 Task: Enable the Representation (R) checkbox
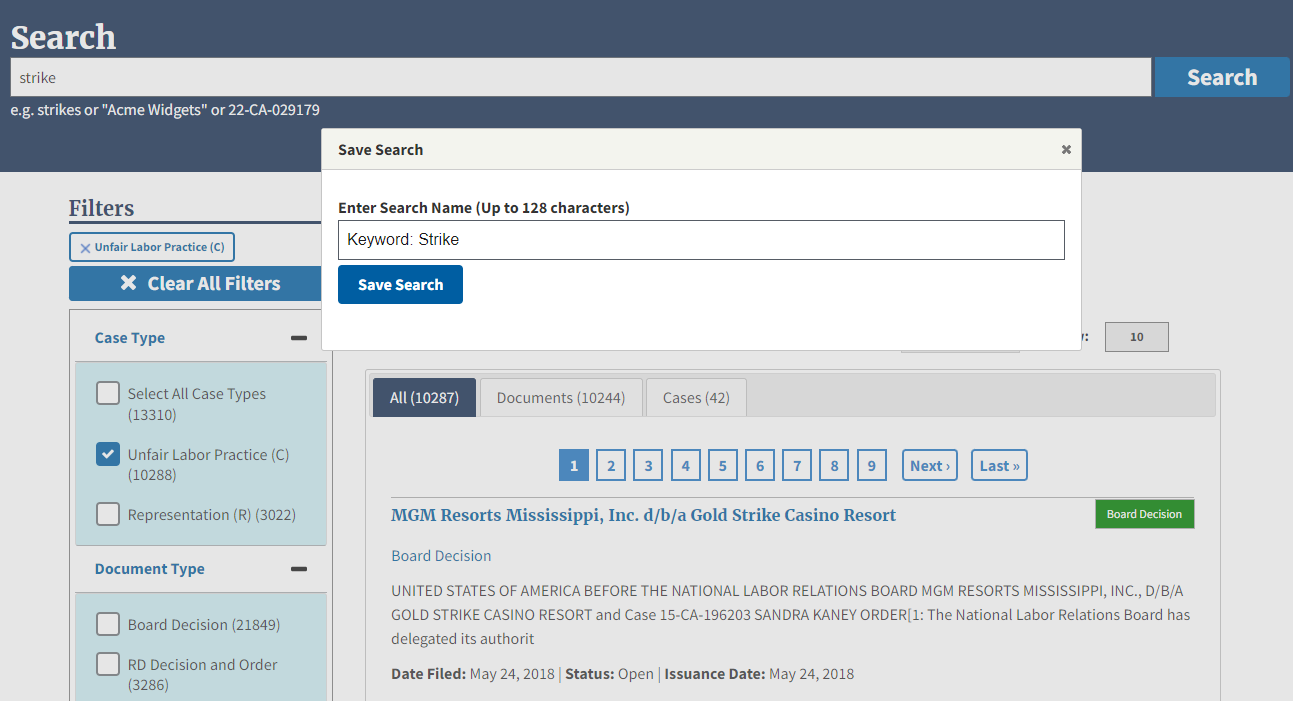pyautogui.click(x=108, y=514)
